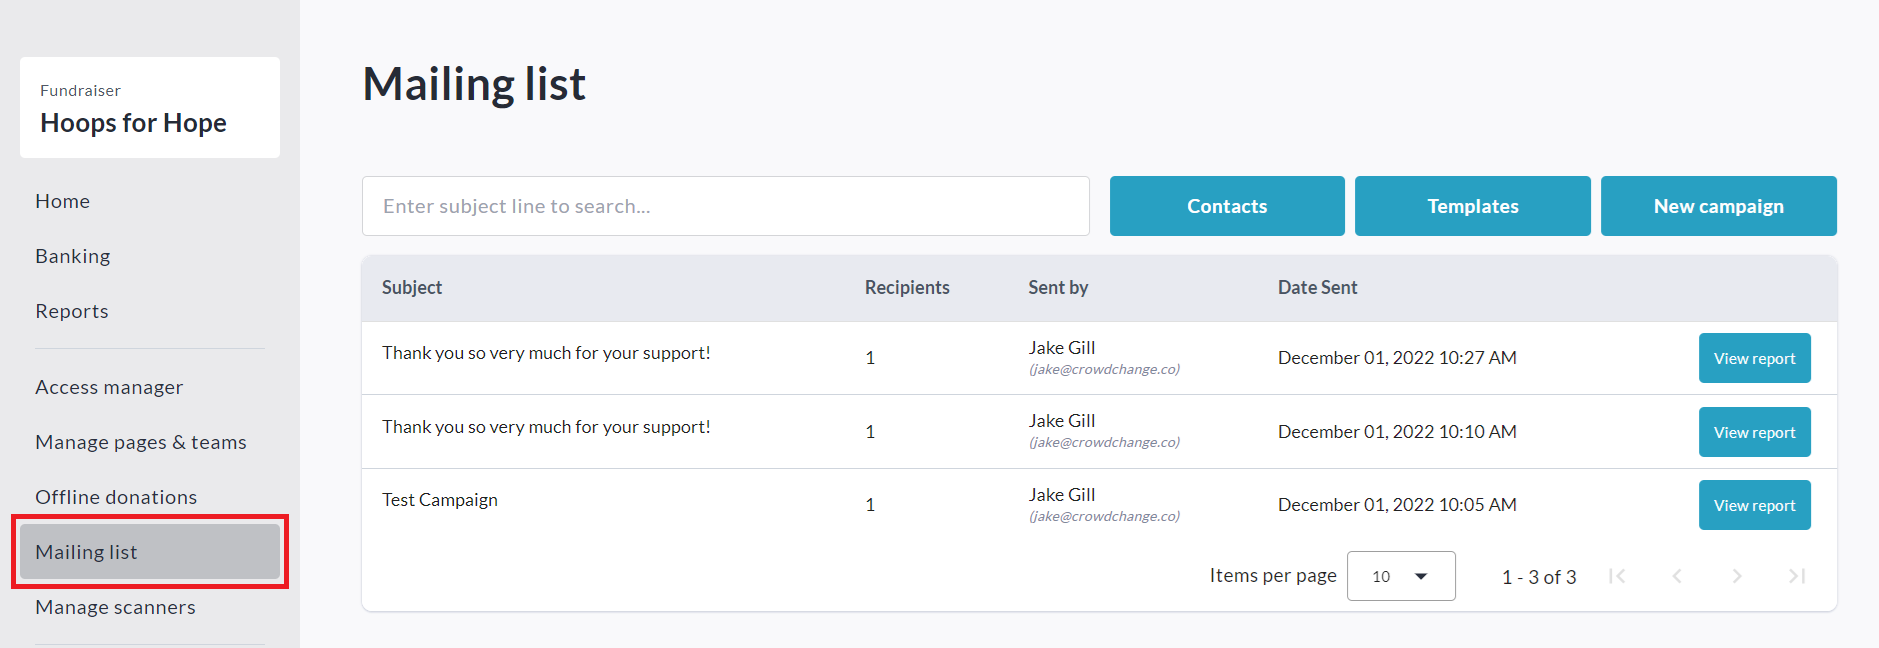Open the Contacts page

1226,206
